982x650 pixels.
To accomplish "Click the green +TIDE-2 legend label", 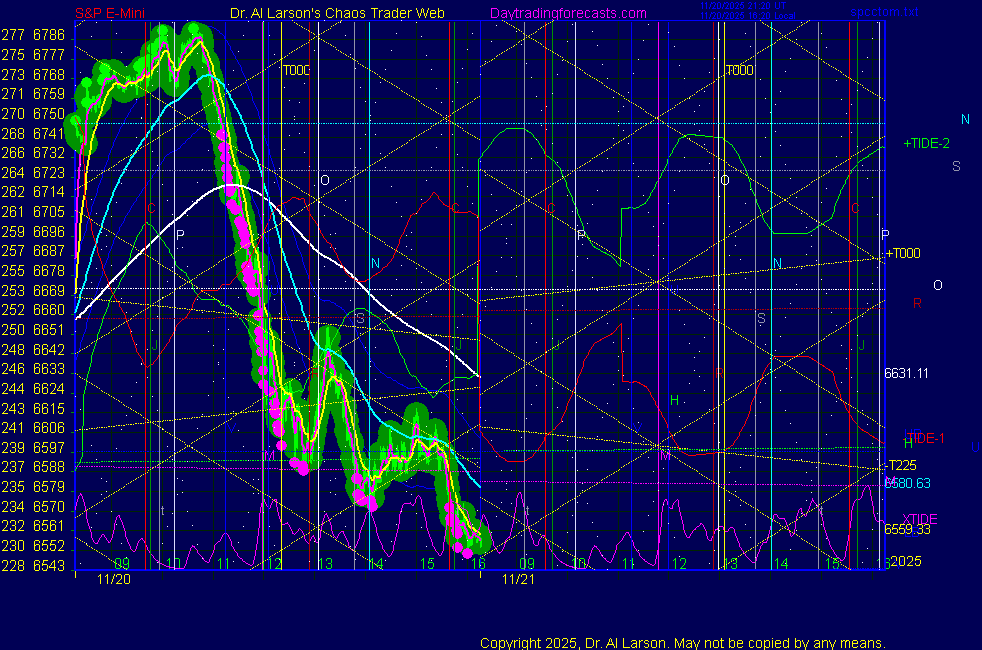I will point(926,144).
